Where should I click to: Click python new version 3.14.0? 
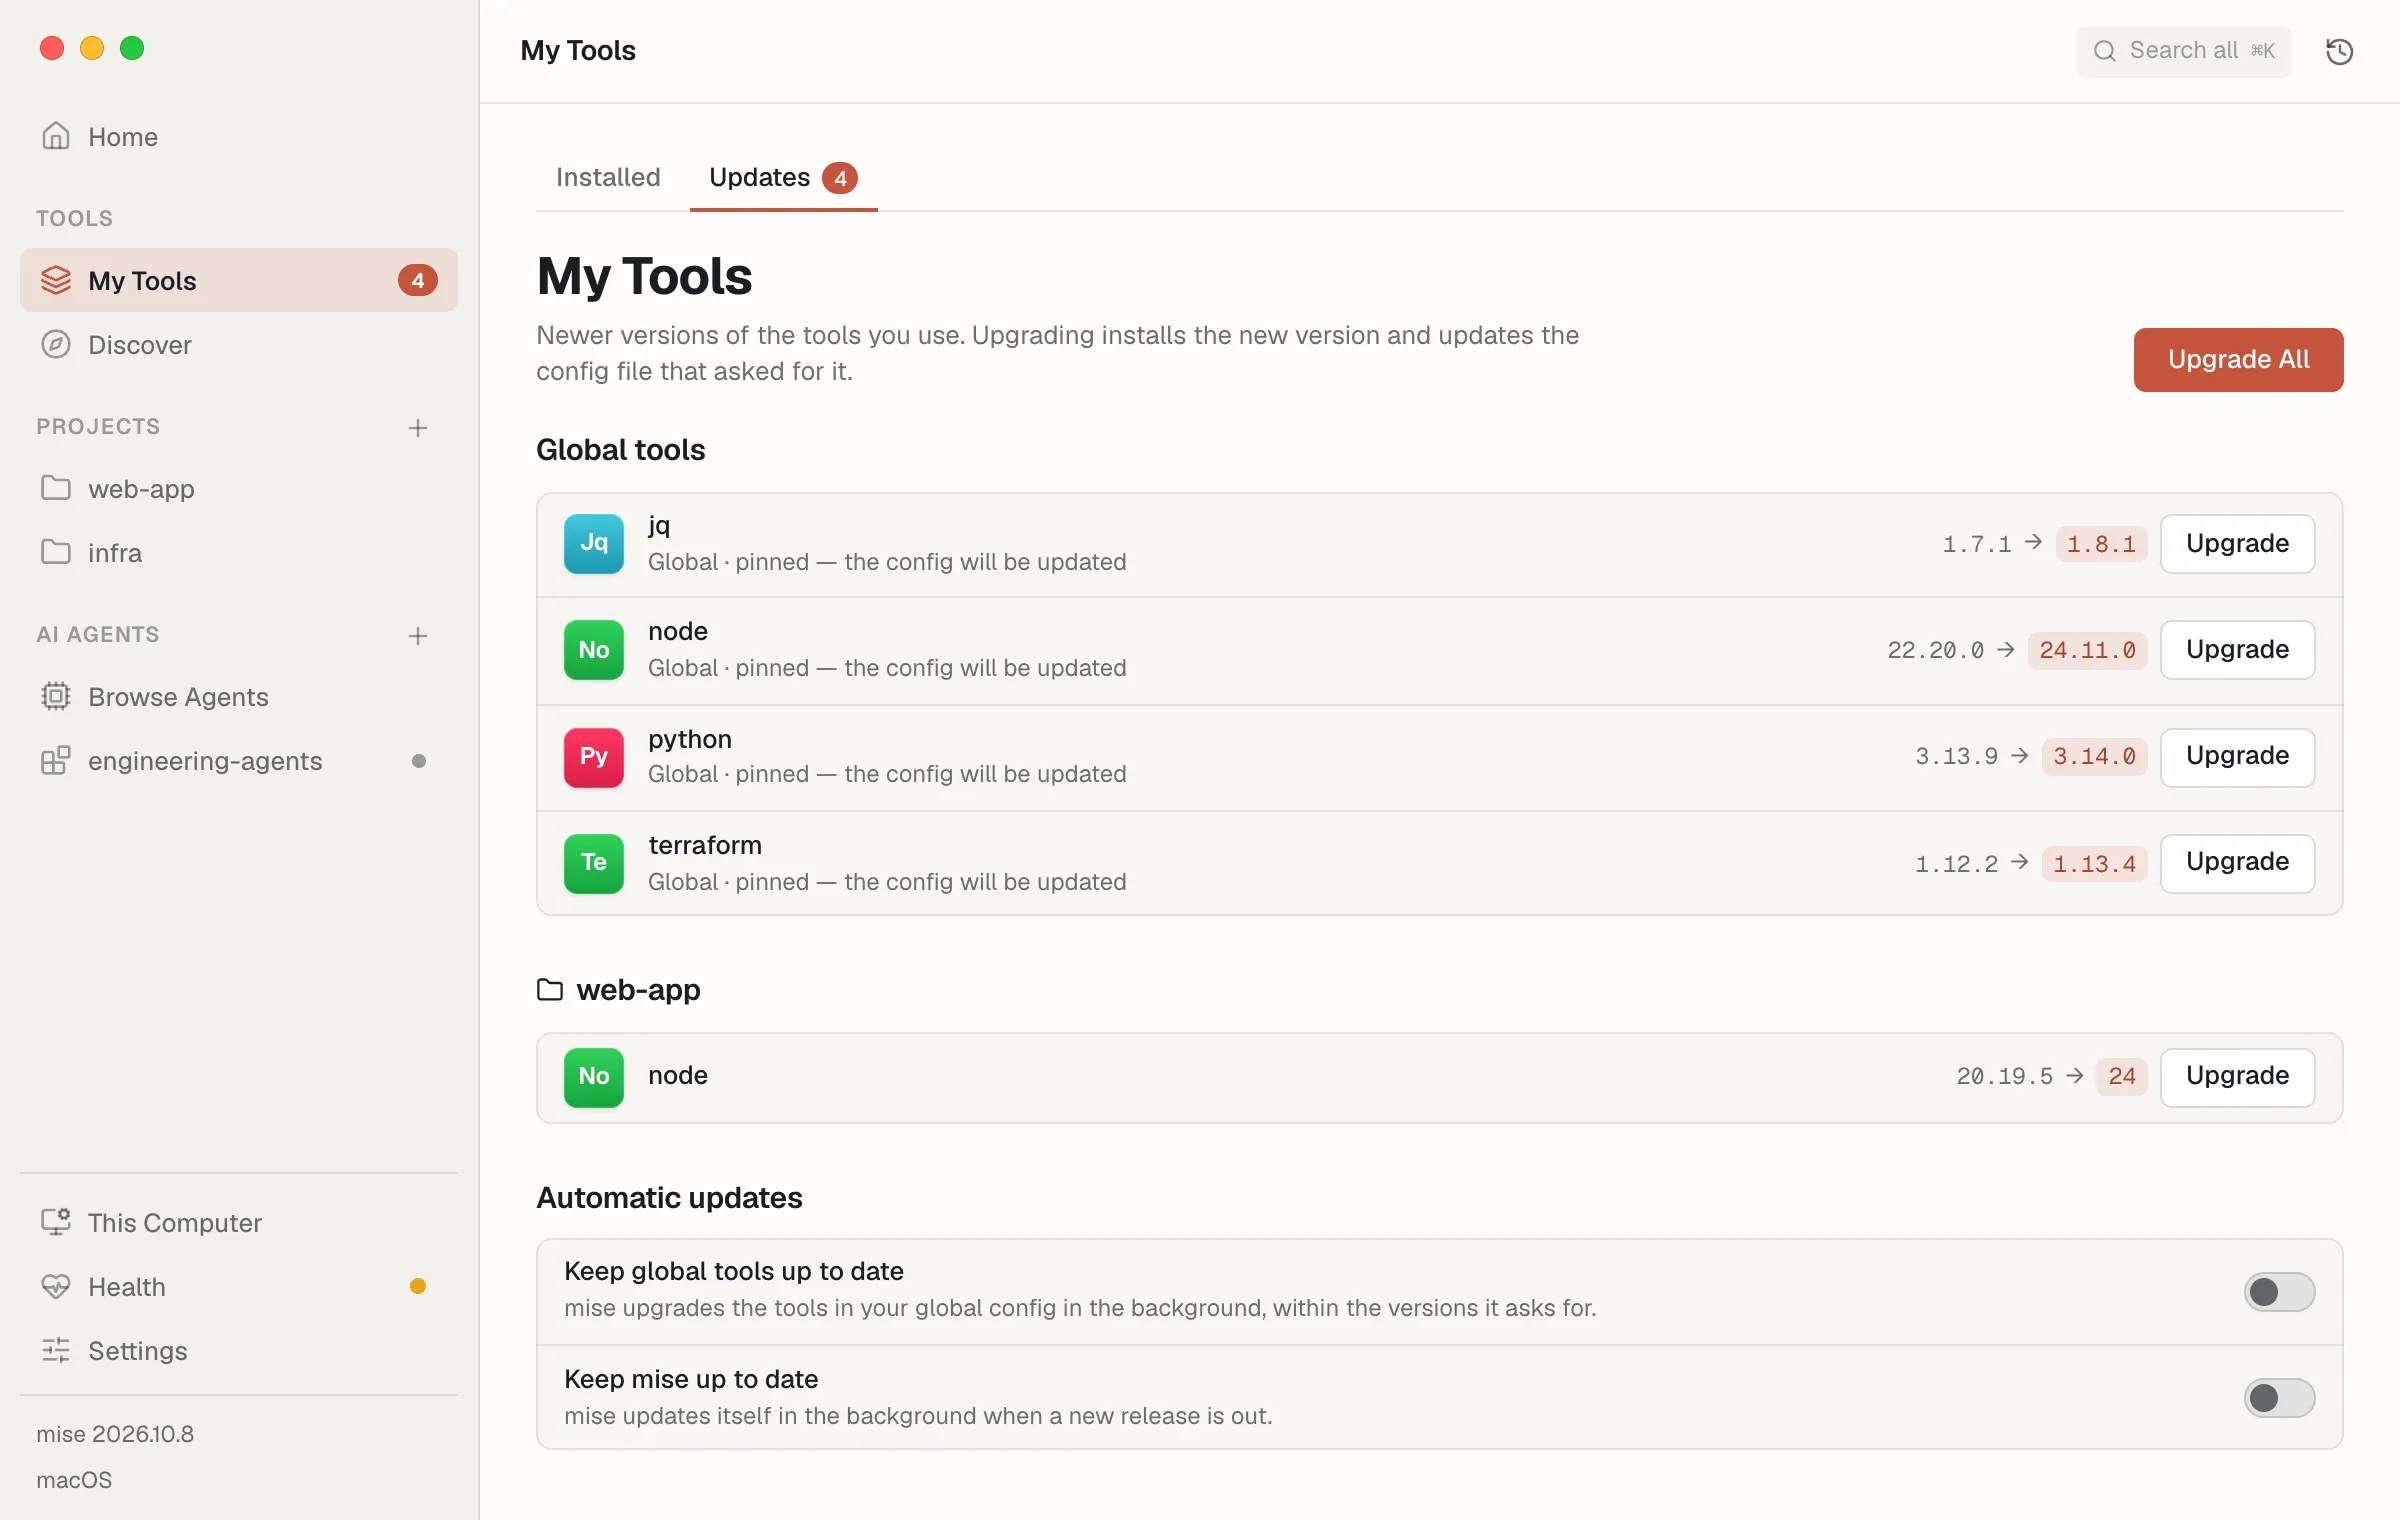point(2094,756)
